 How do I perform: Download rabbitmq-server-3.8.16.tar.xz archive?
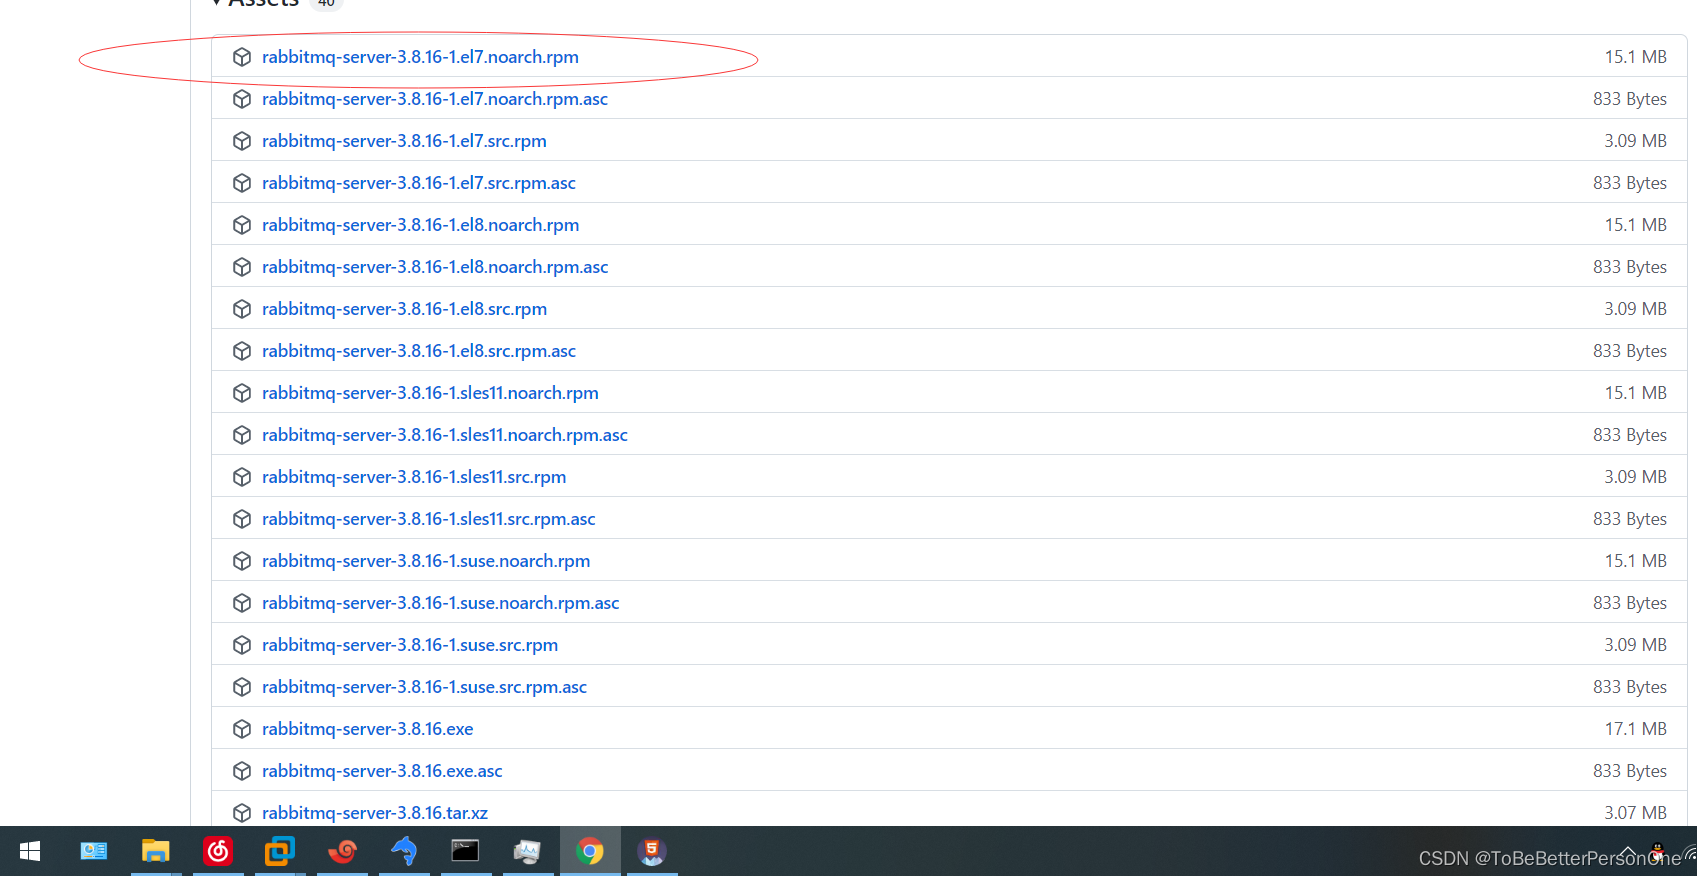point(375,813)
